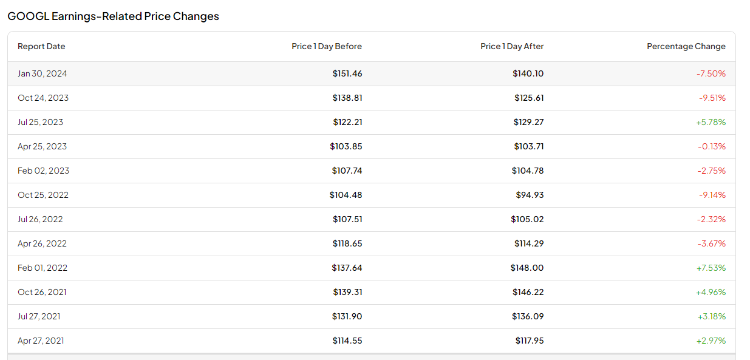
Task: Click the Percentage Change column header
Action: [x=686, y=46]
